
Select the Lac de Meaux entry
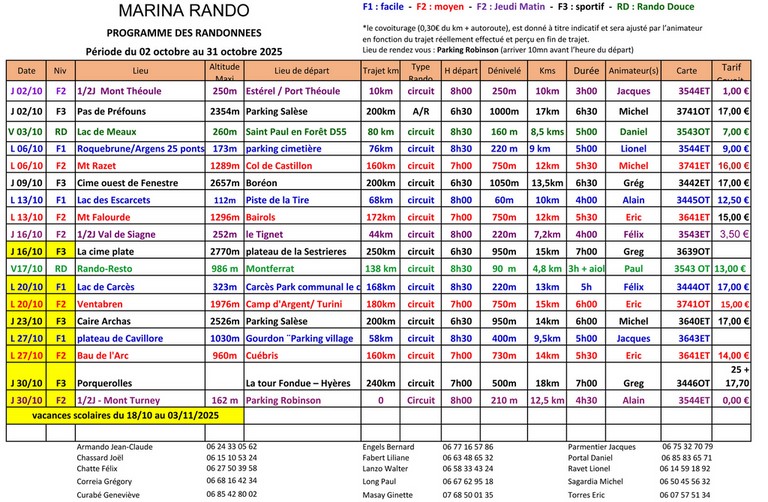pyautogui.click(x=106, y=131)
